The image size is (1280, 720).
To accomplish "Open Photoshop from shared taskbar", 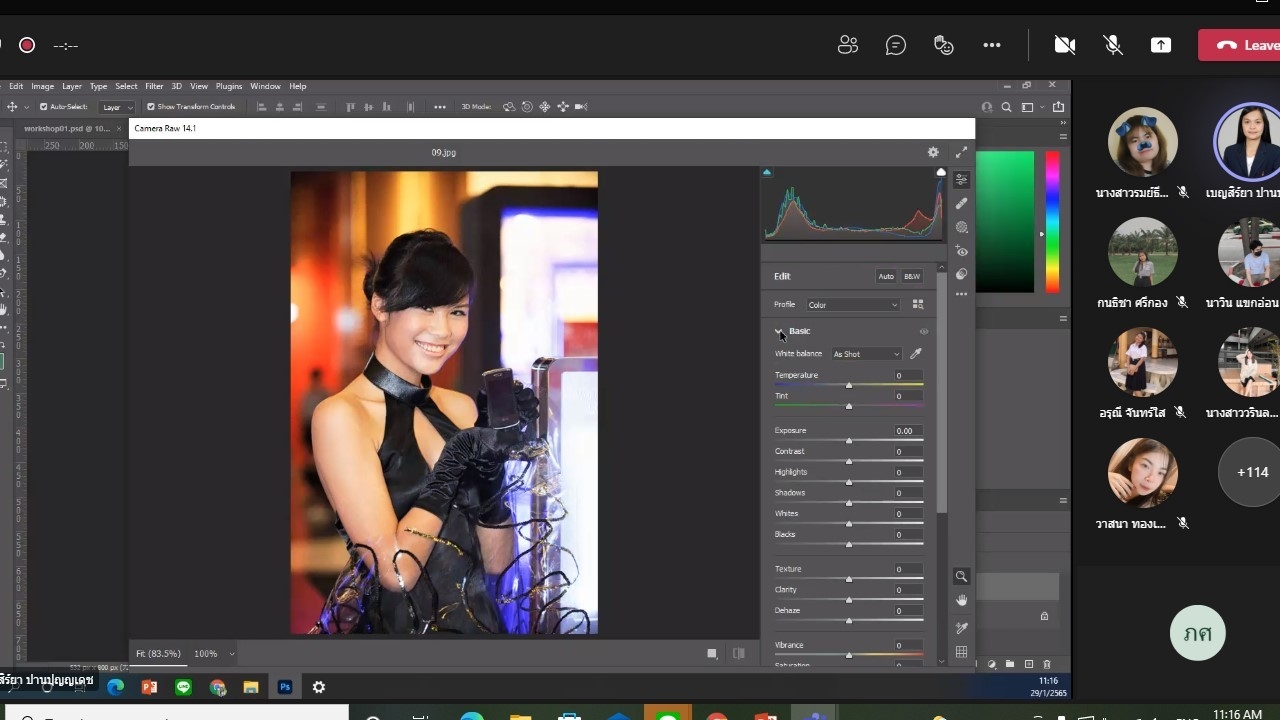I will point(285,687).
